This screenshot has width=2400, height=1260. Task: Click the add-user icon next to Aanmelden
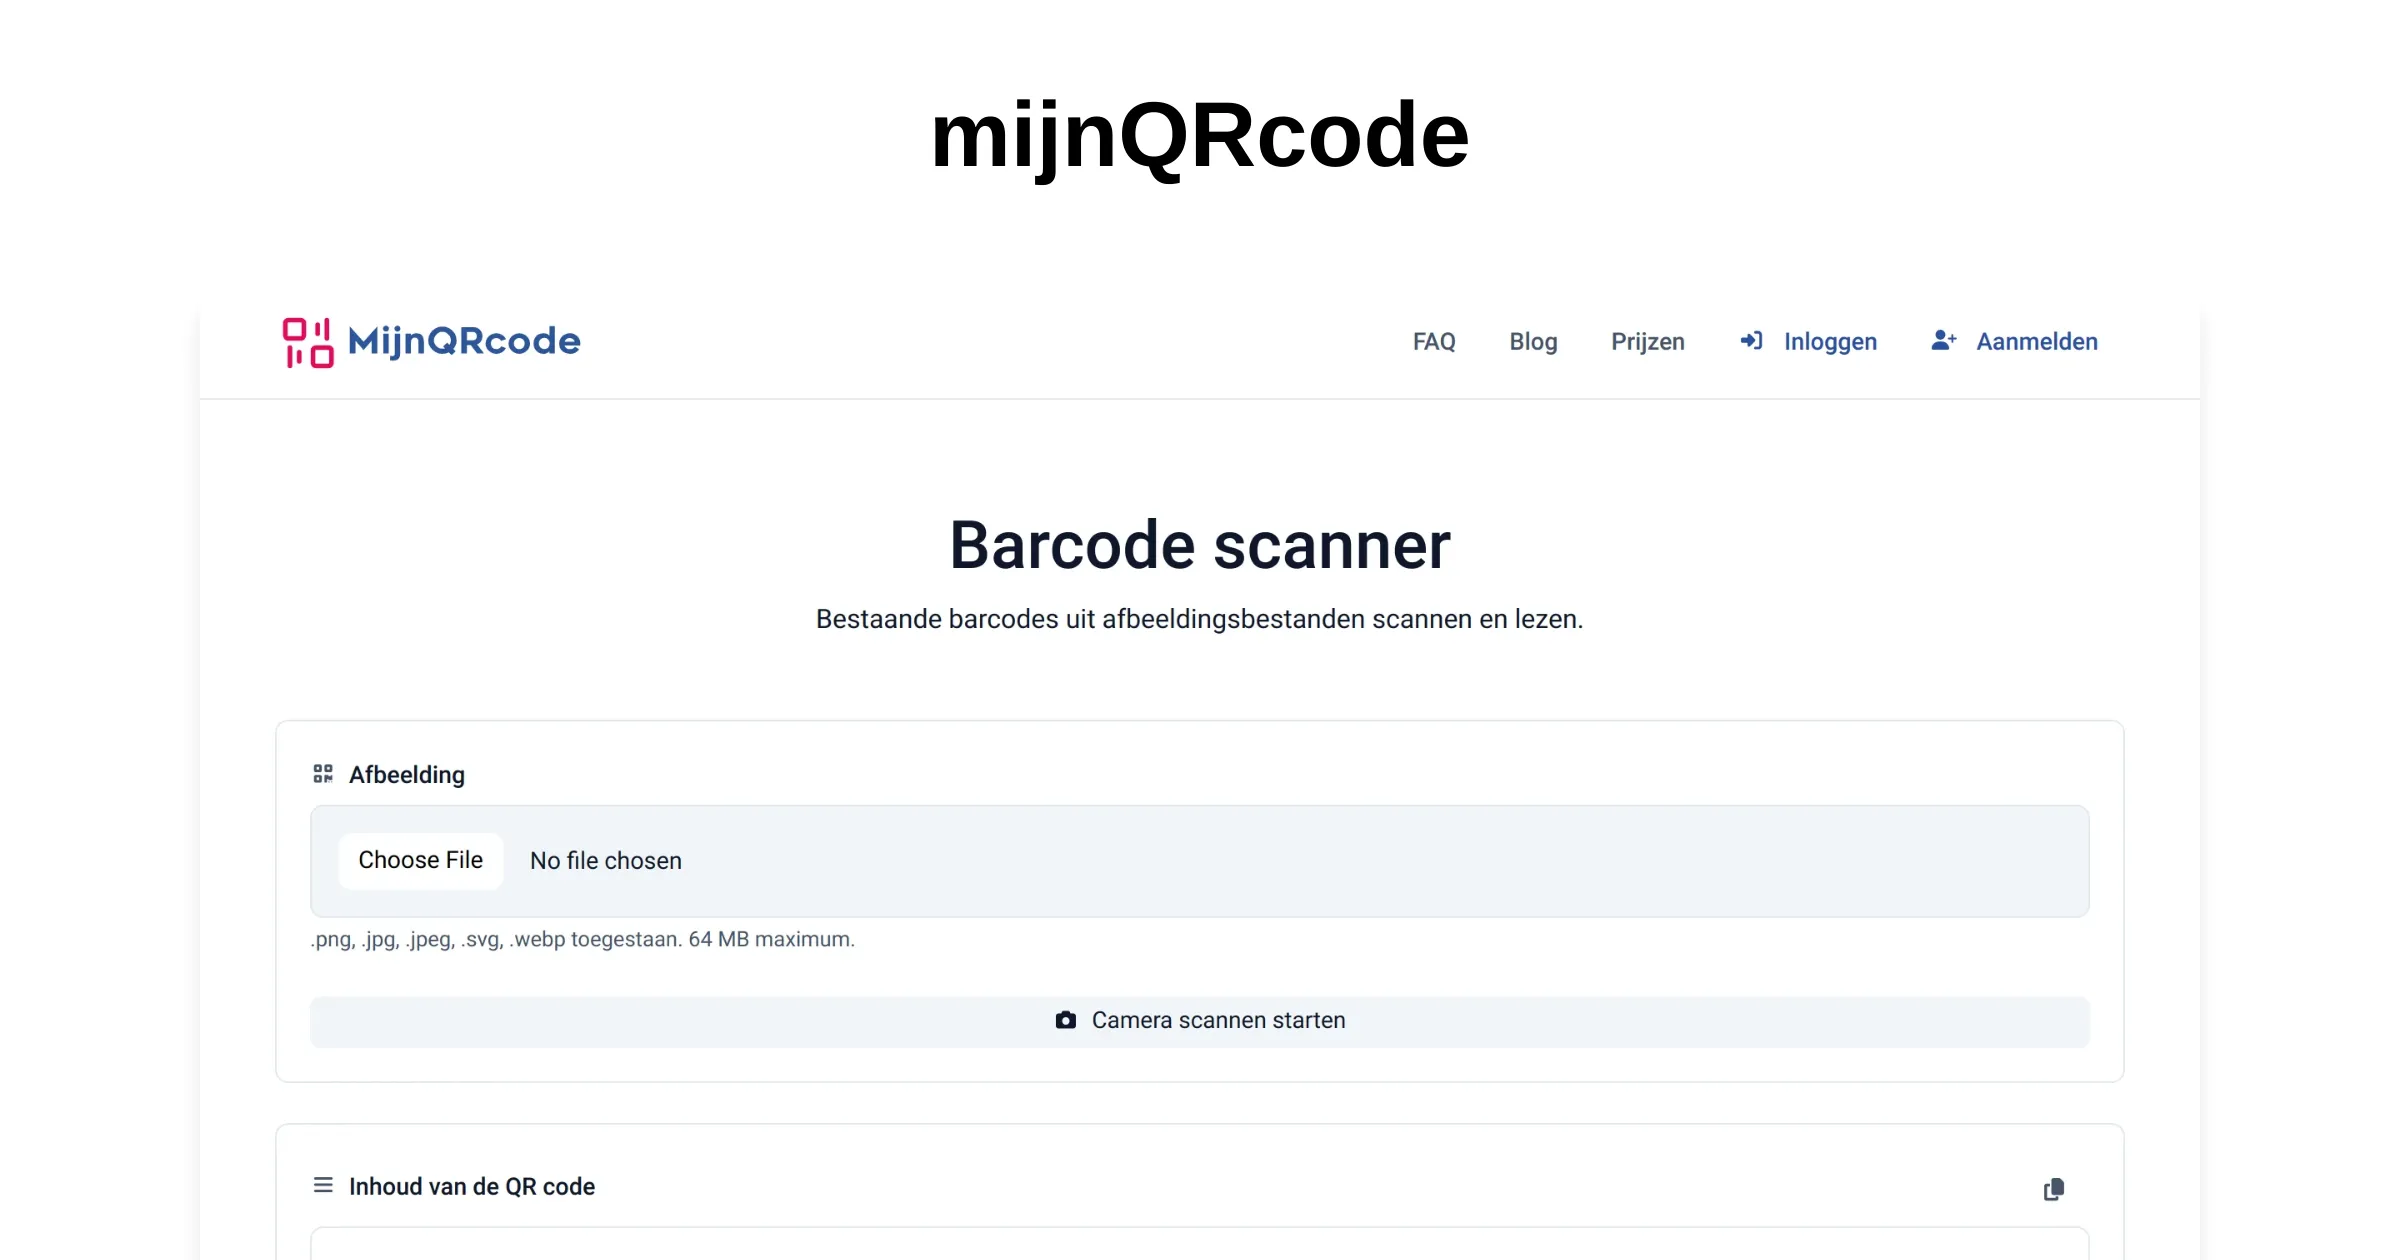point(1944,340)
